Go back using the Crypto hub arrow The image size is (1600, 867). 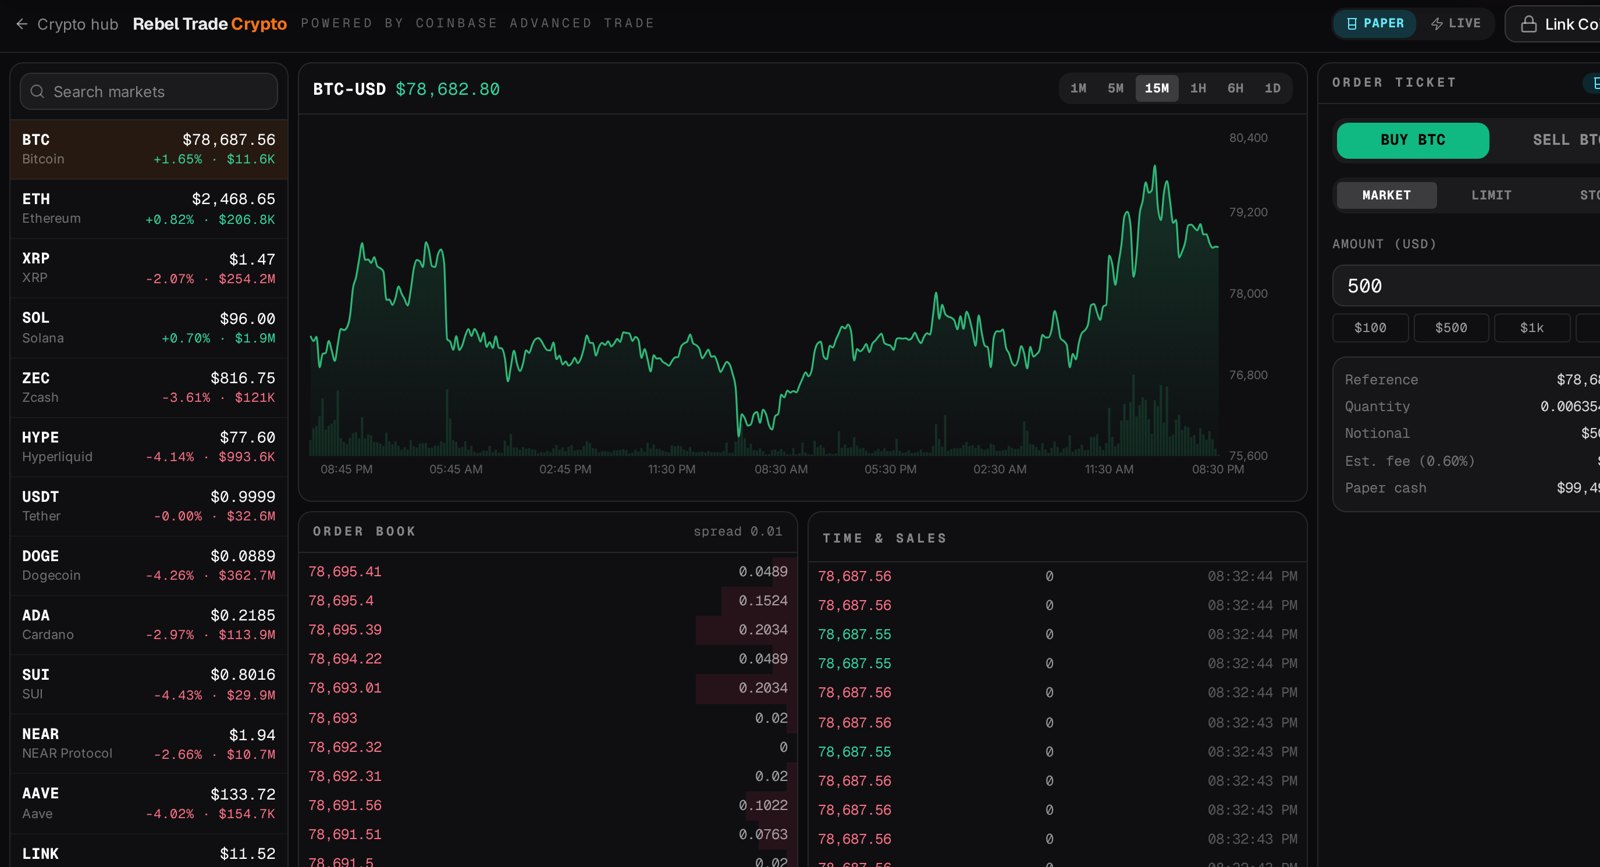(x=22, y=24)
